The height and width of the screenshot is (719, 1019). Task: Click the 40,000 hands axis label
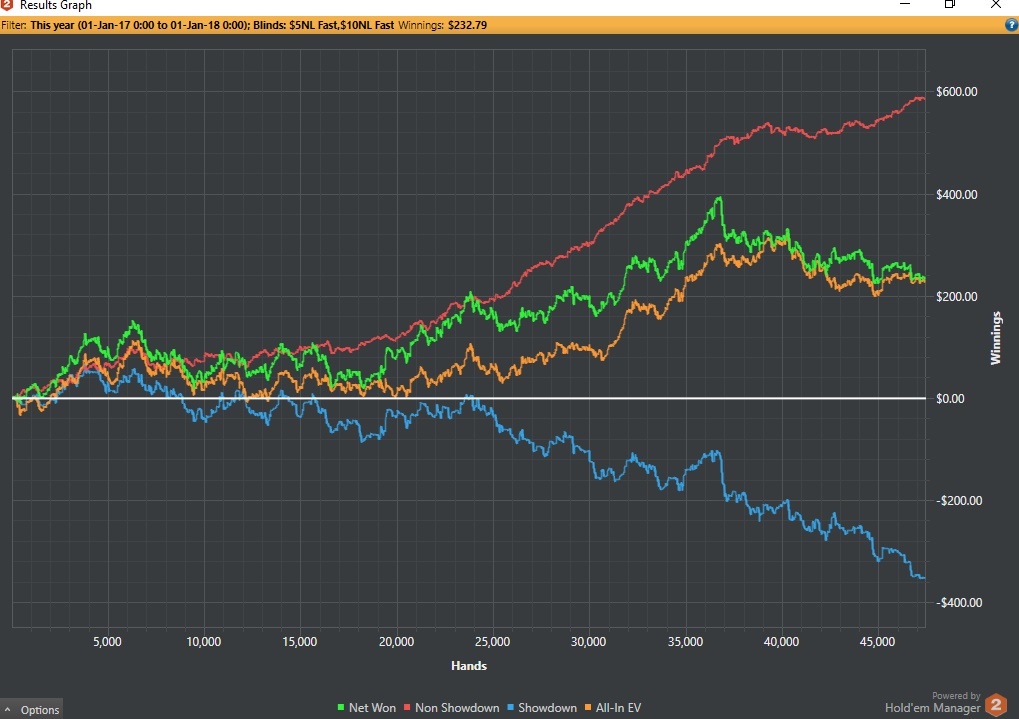(x=781, y=642)
